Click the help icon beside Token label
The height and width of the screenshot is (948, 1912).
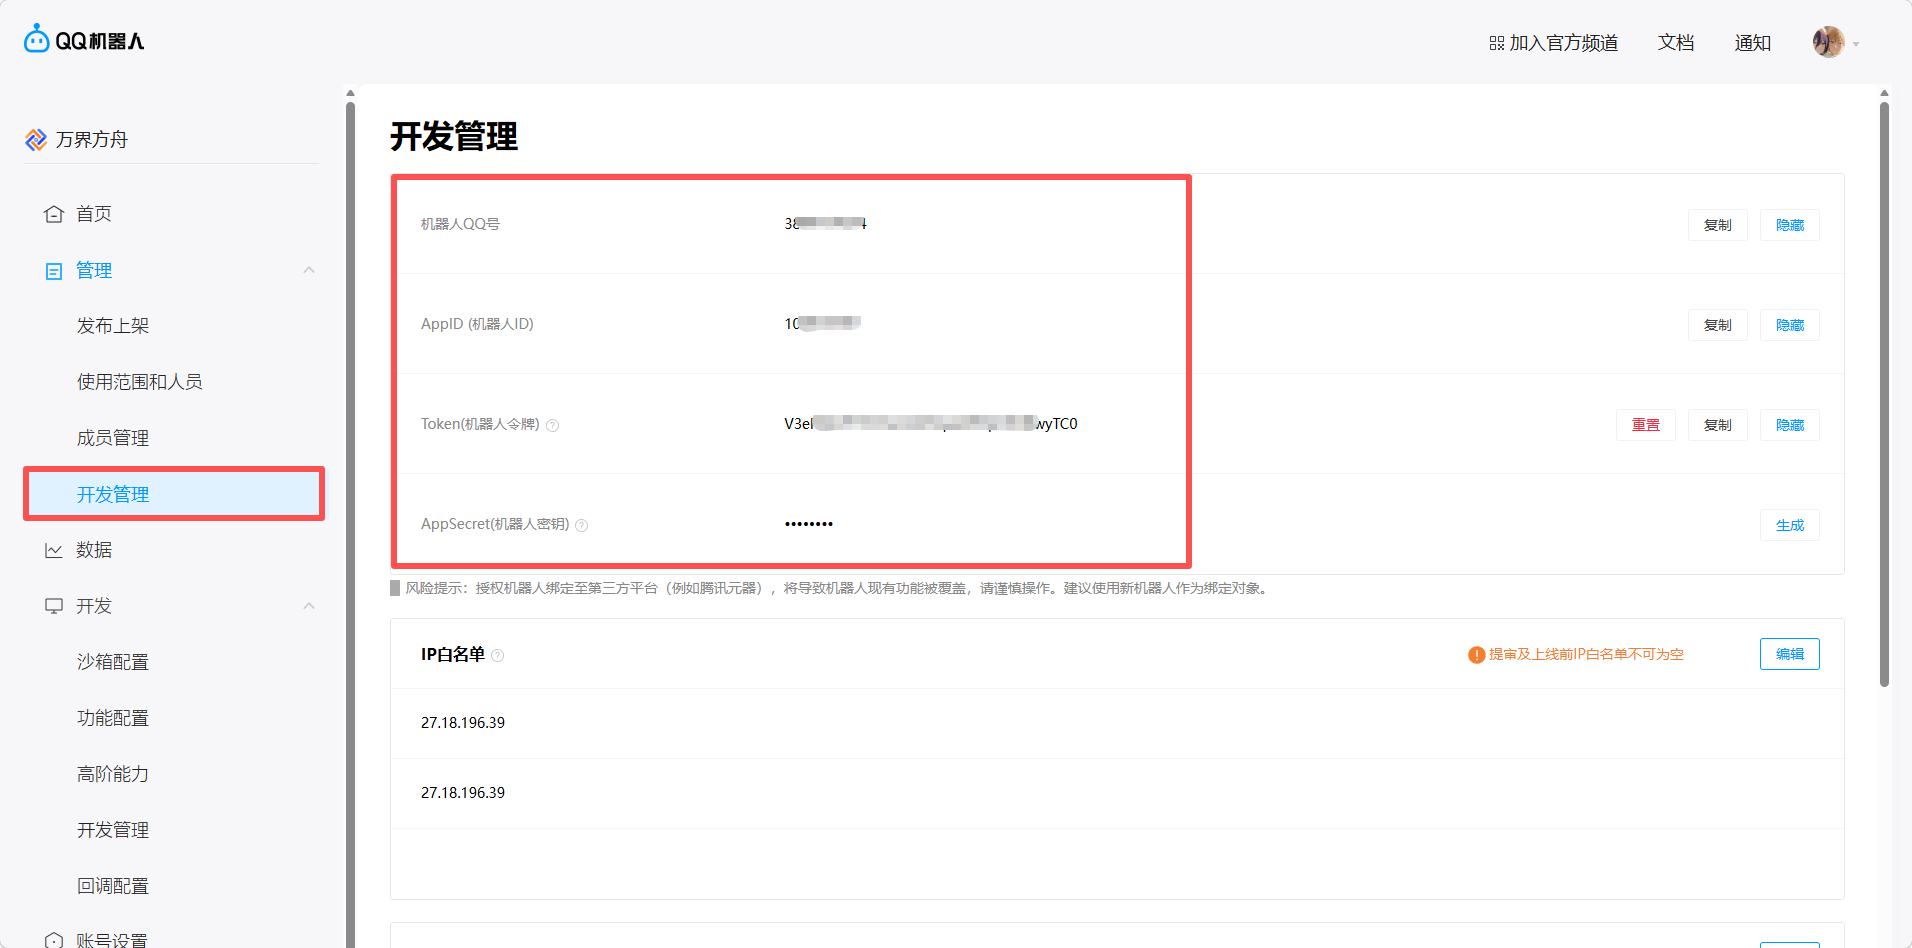[553, 425]
